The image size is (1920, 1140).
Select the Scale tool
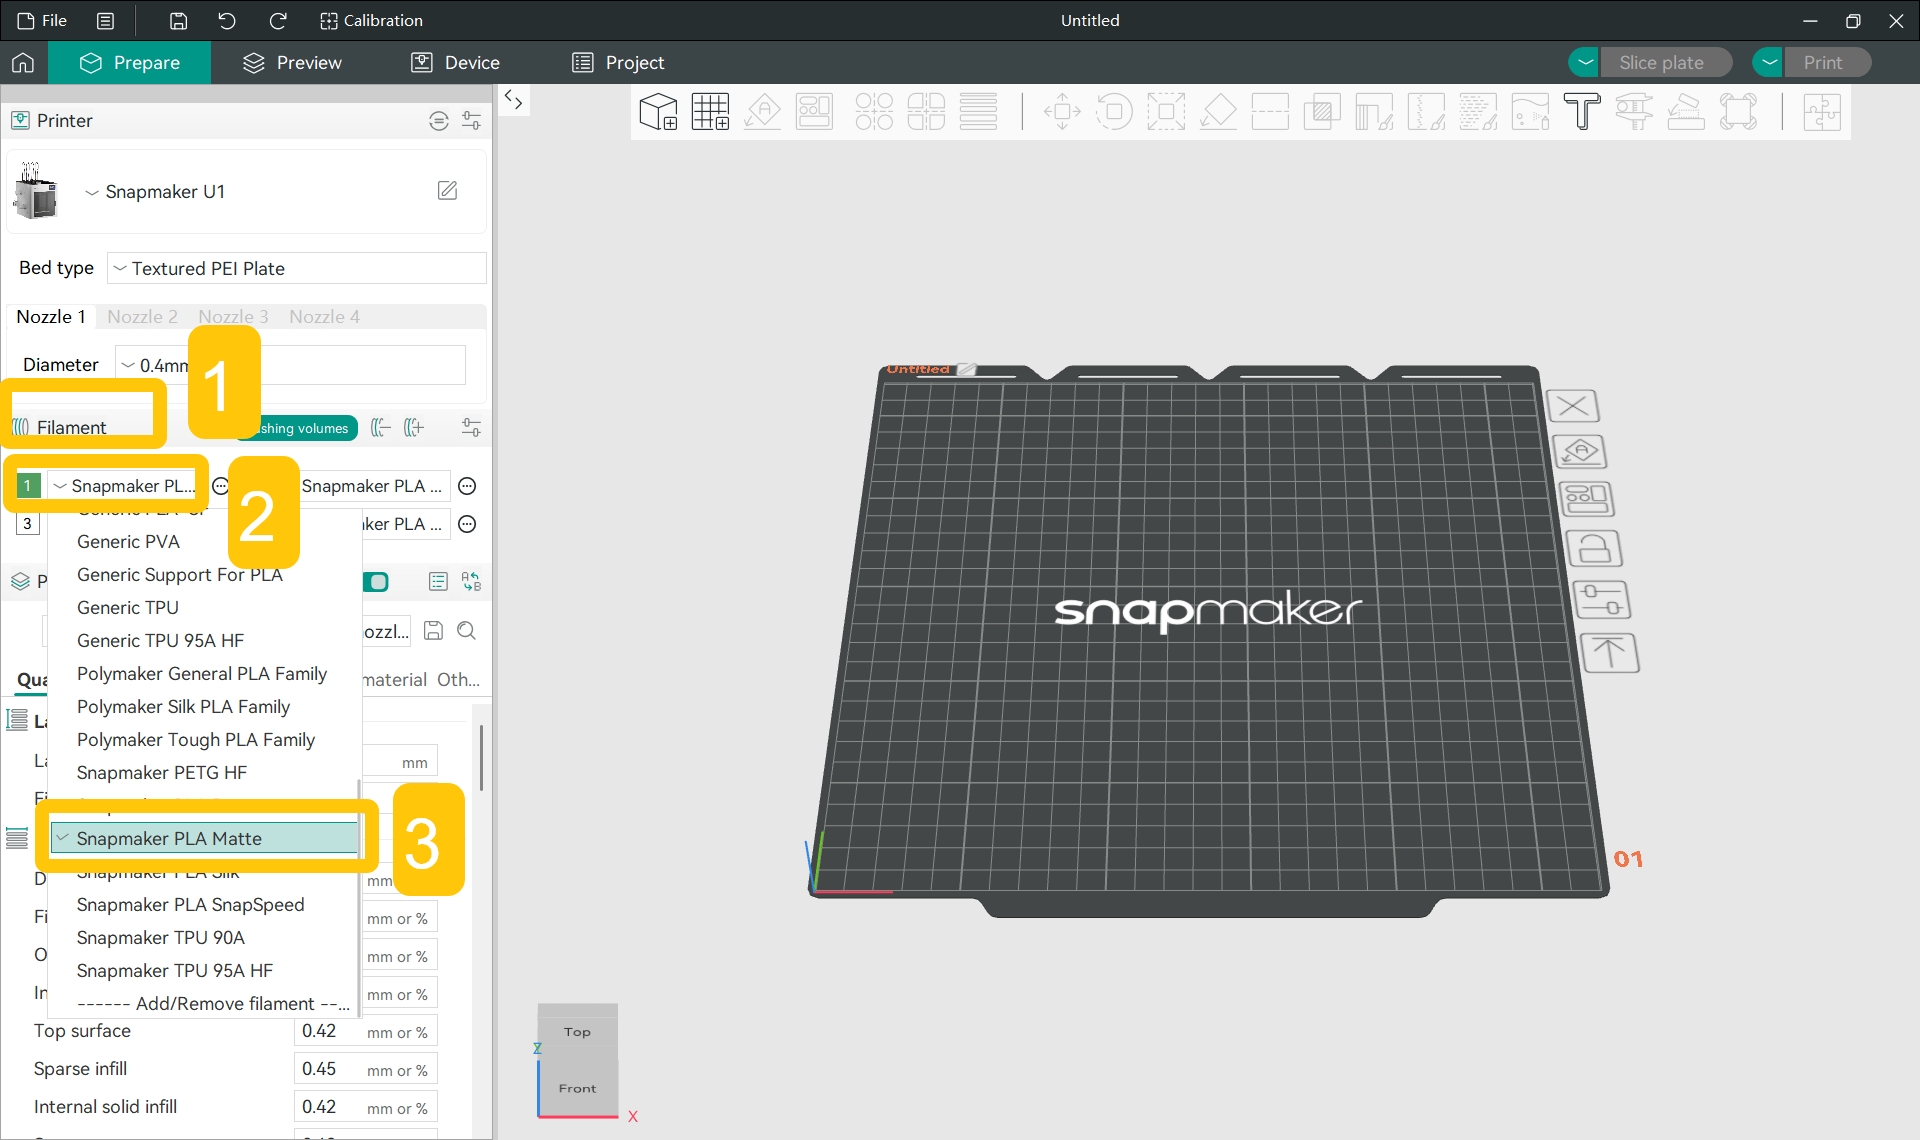click(1166, 112)
